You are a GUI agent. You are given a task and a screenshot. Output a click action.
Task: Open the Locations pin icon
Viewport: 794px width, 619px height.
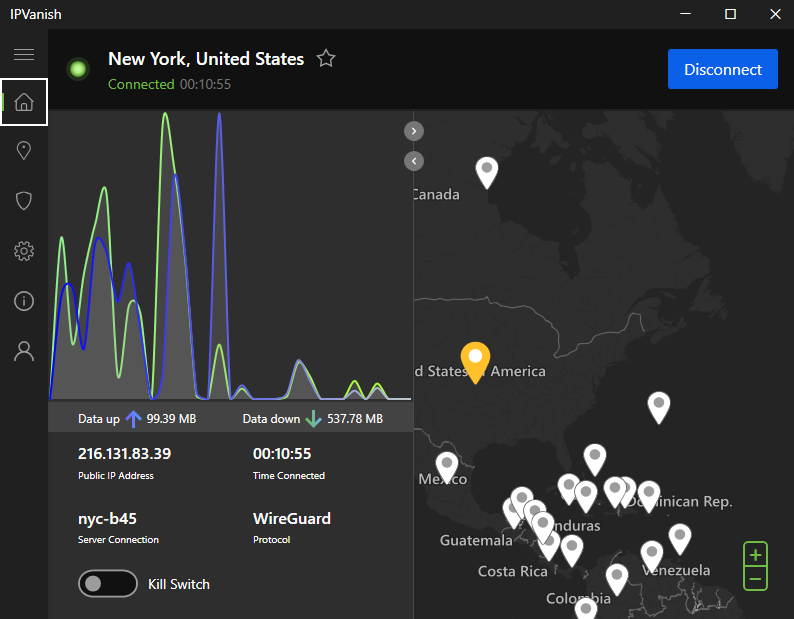click(24, 150)
